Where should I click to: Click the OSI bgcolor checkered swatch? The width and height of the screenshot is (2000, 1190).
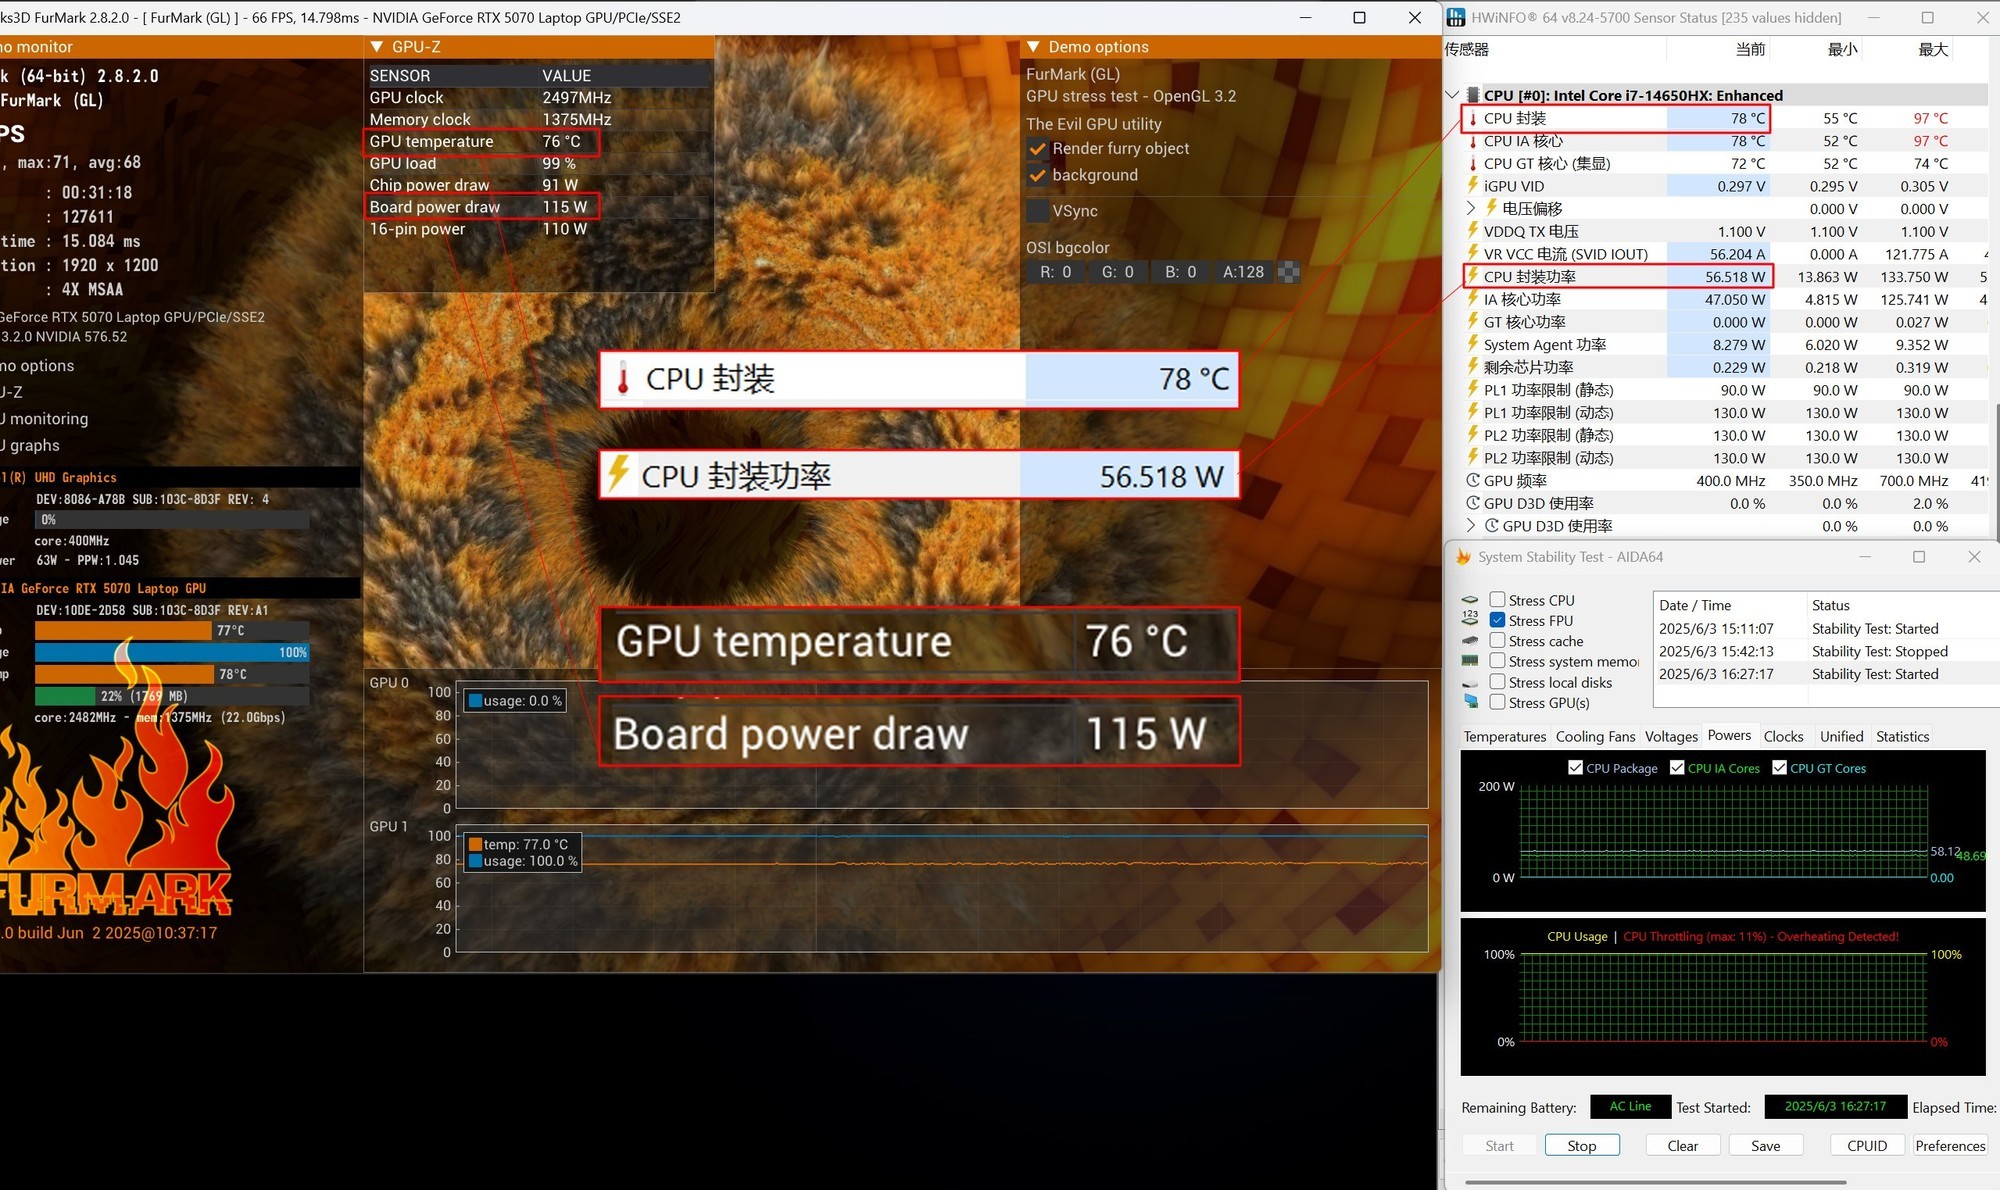(1289, 272)
